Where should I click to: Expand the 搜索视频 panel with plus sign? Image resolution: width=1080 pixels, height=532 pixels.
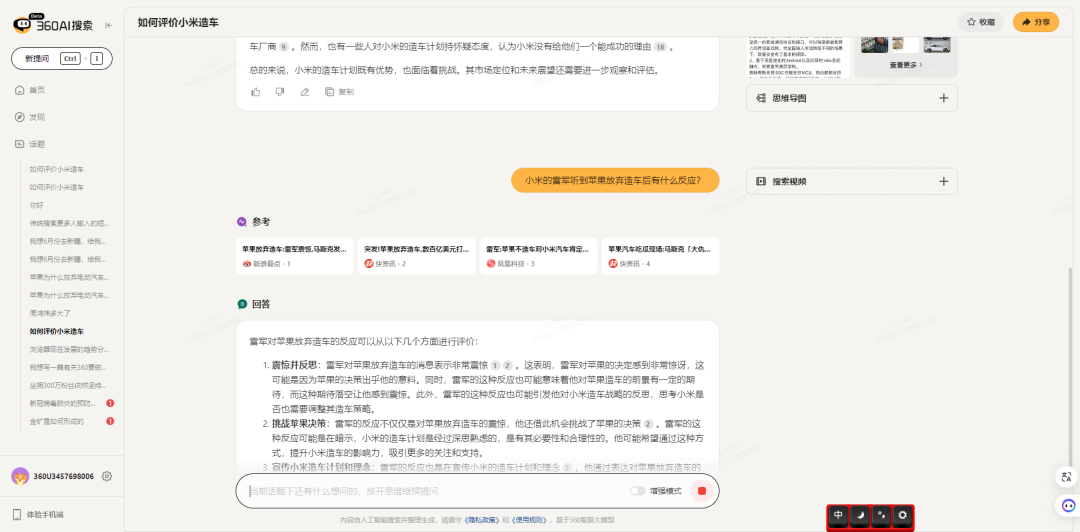[943, 181]
